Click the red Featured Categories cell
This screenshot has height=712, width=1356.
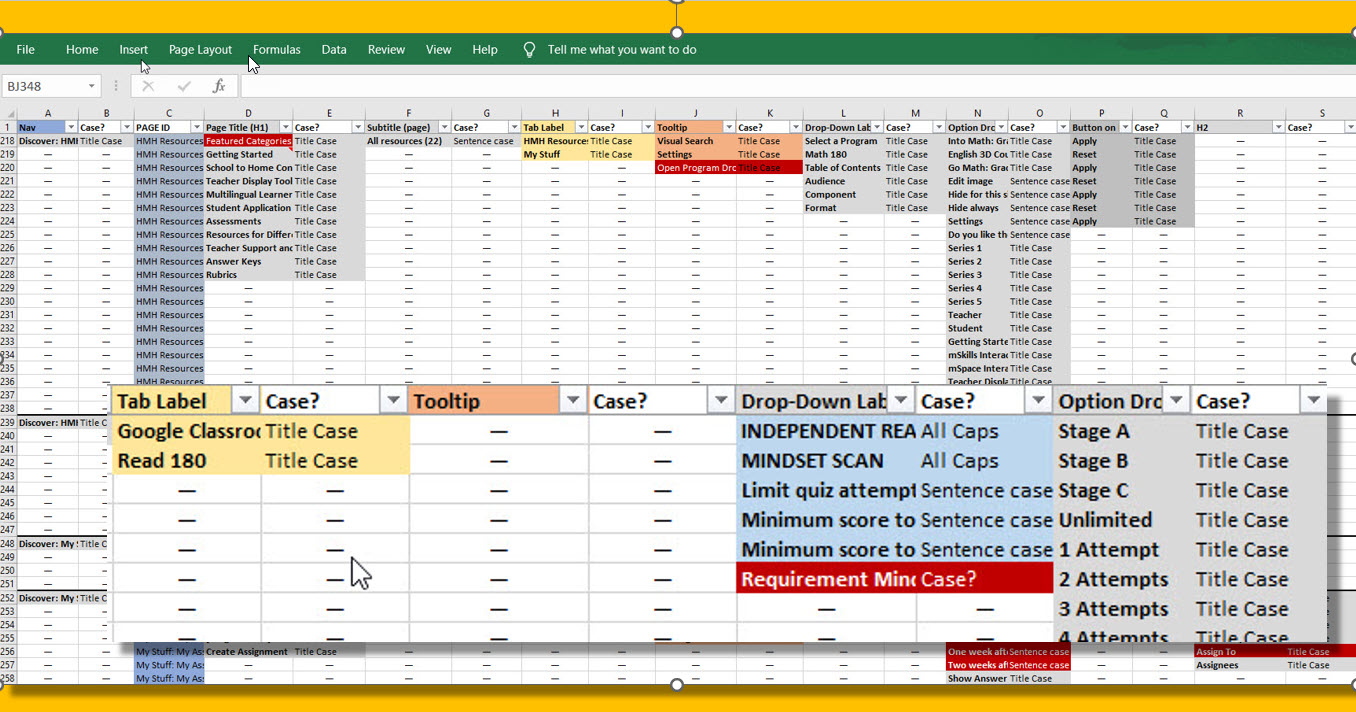coord(248,141)
